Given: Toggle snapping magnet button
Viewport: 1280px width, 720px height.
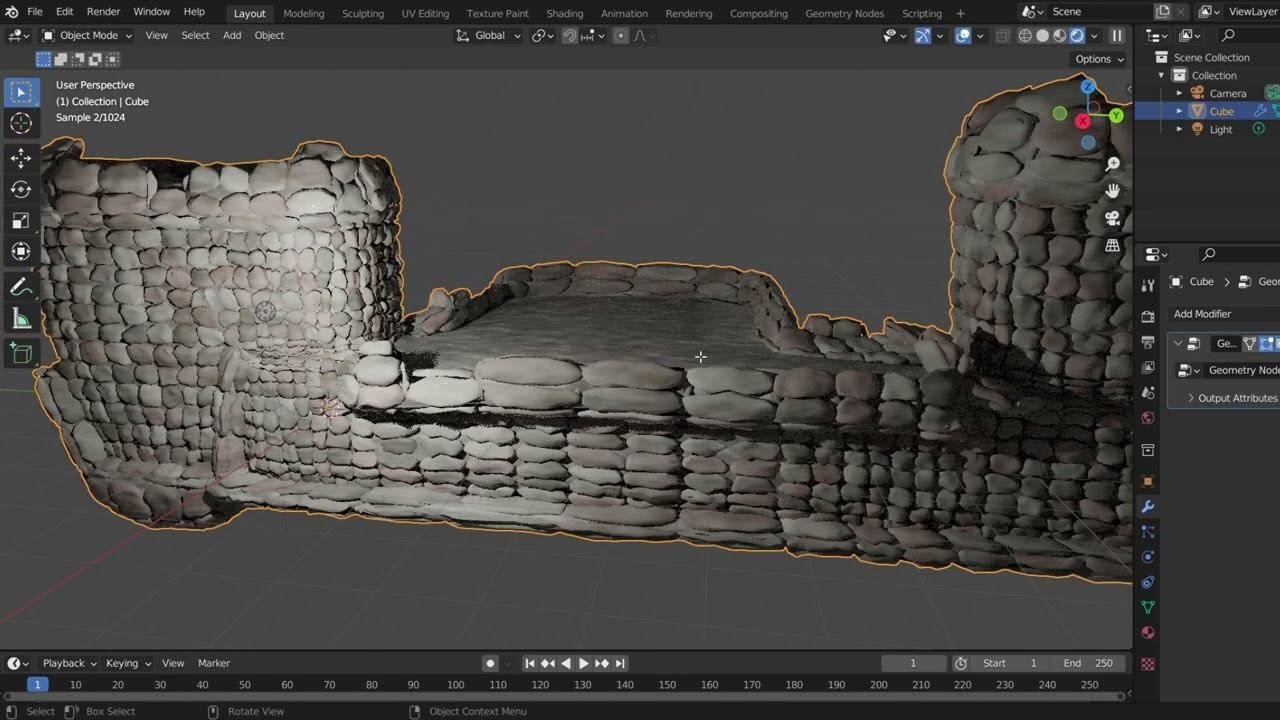Looking at the screenshot, I should (569, 35).
